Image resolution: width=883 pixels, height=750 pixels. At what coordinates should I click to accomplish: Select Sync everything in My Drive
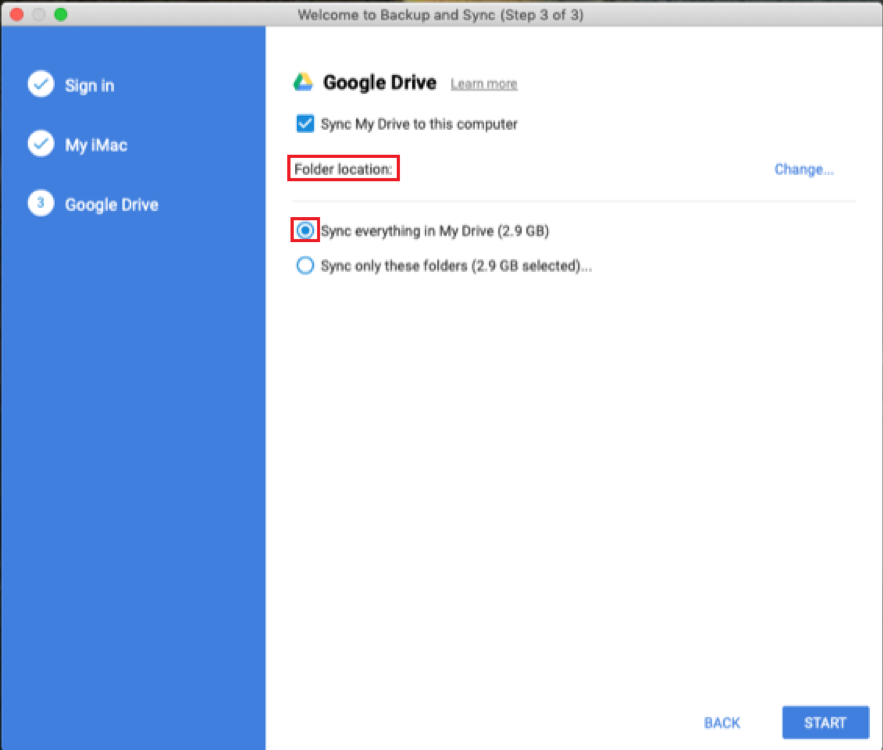coord(305,230)
